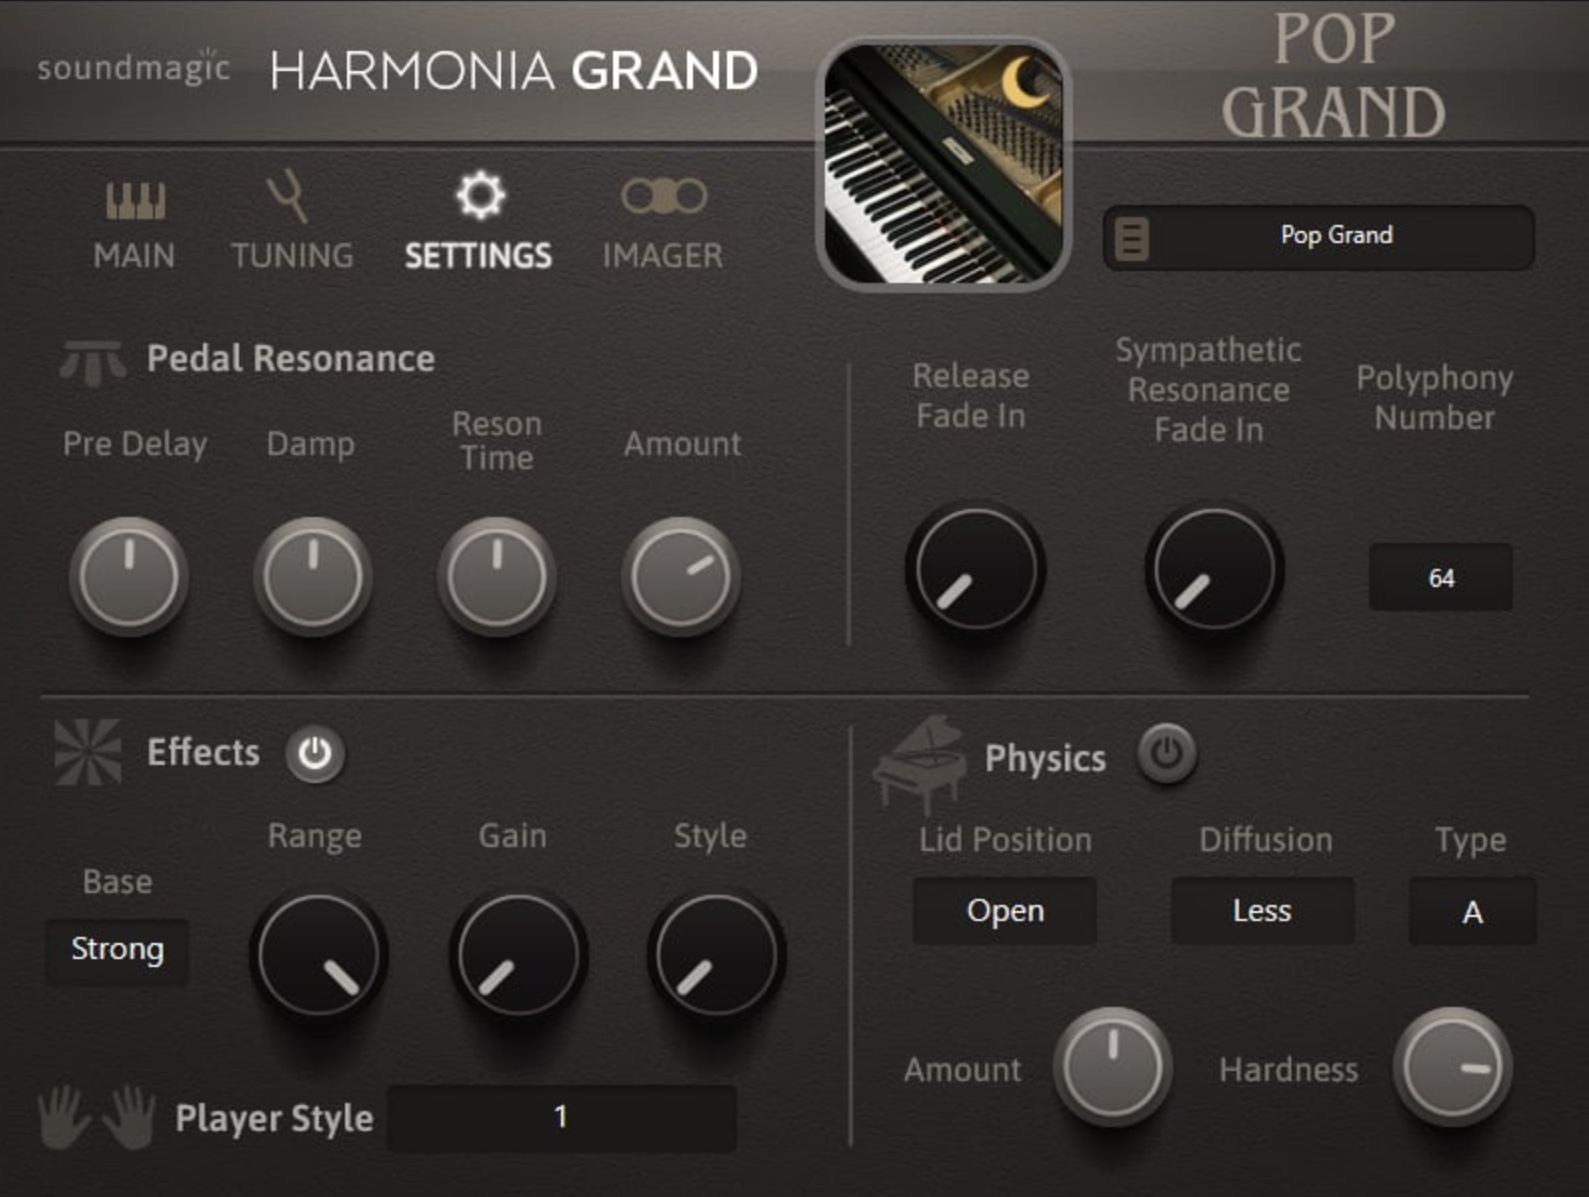
Task: Switch to the MAIN tab
Action: point(134,256)
